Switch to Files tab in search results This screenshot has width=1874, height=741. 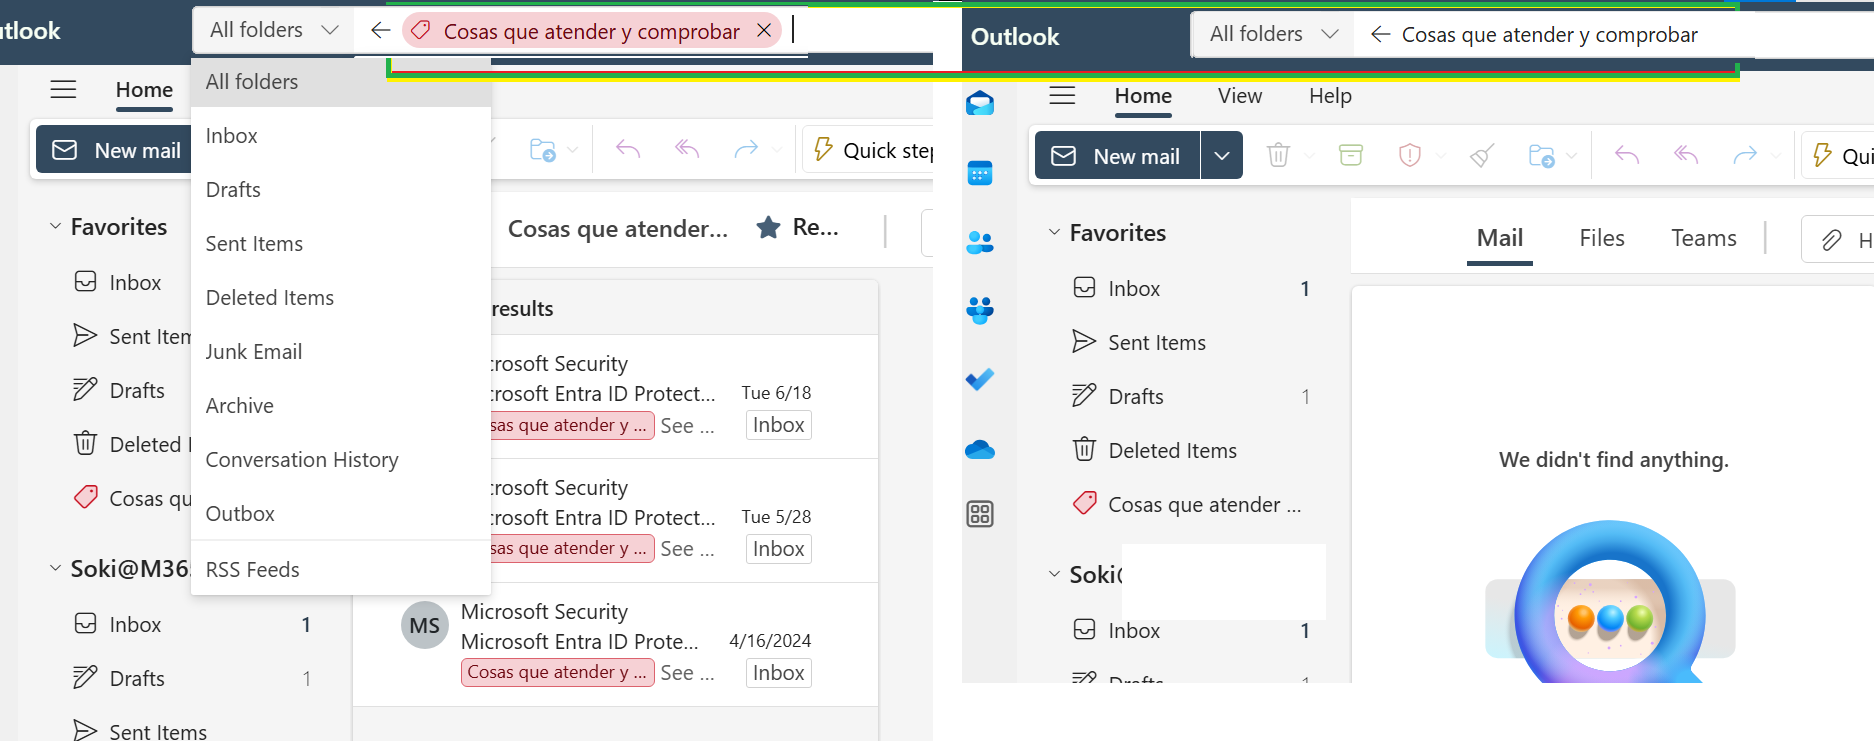pyautogui.click(x=1602, y=238)
